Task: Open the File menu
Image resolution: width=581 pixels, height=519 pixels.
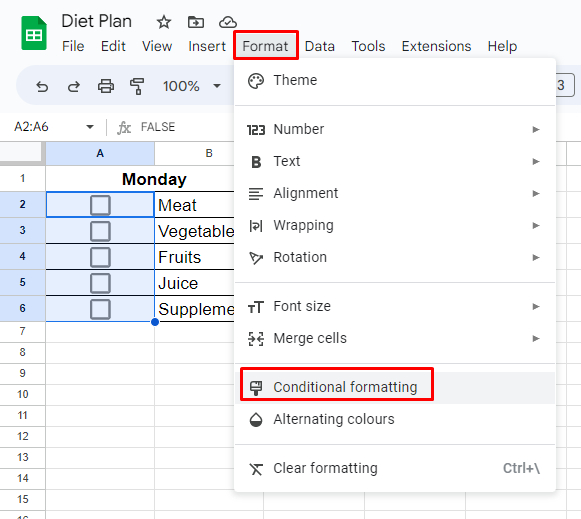Action: [73, 46]
